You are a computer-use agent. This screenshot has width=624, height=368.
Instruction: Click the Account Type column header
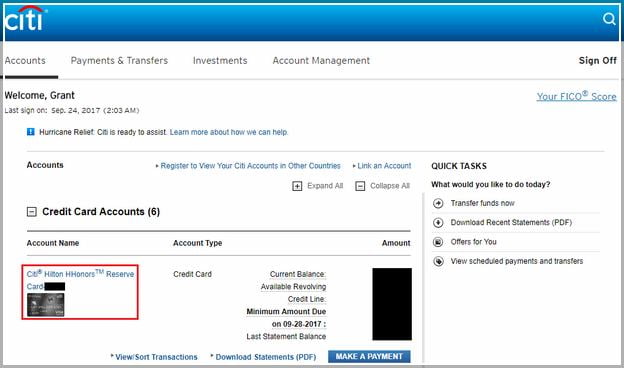tap(197, 243)
